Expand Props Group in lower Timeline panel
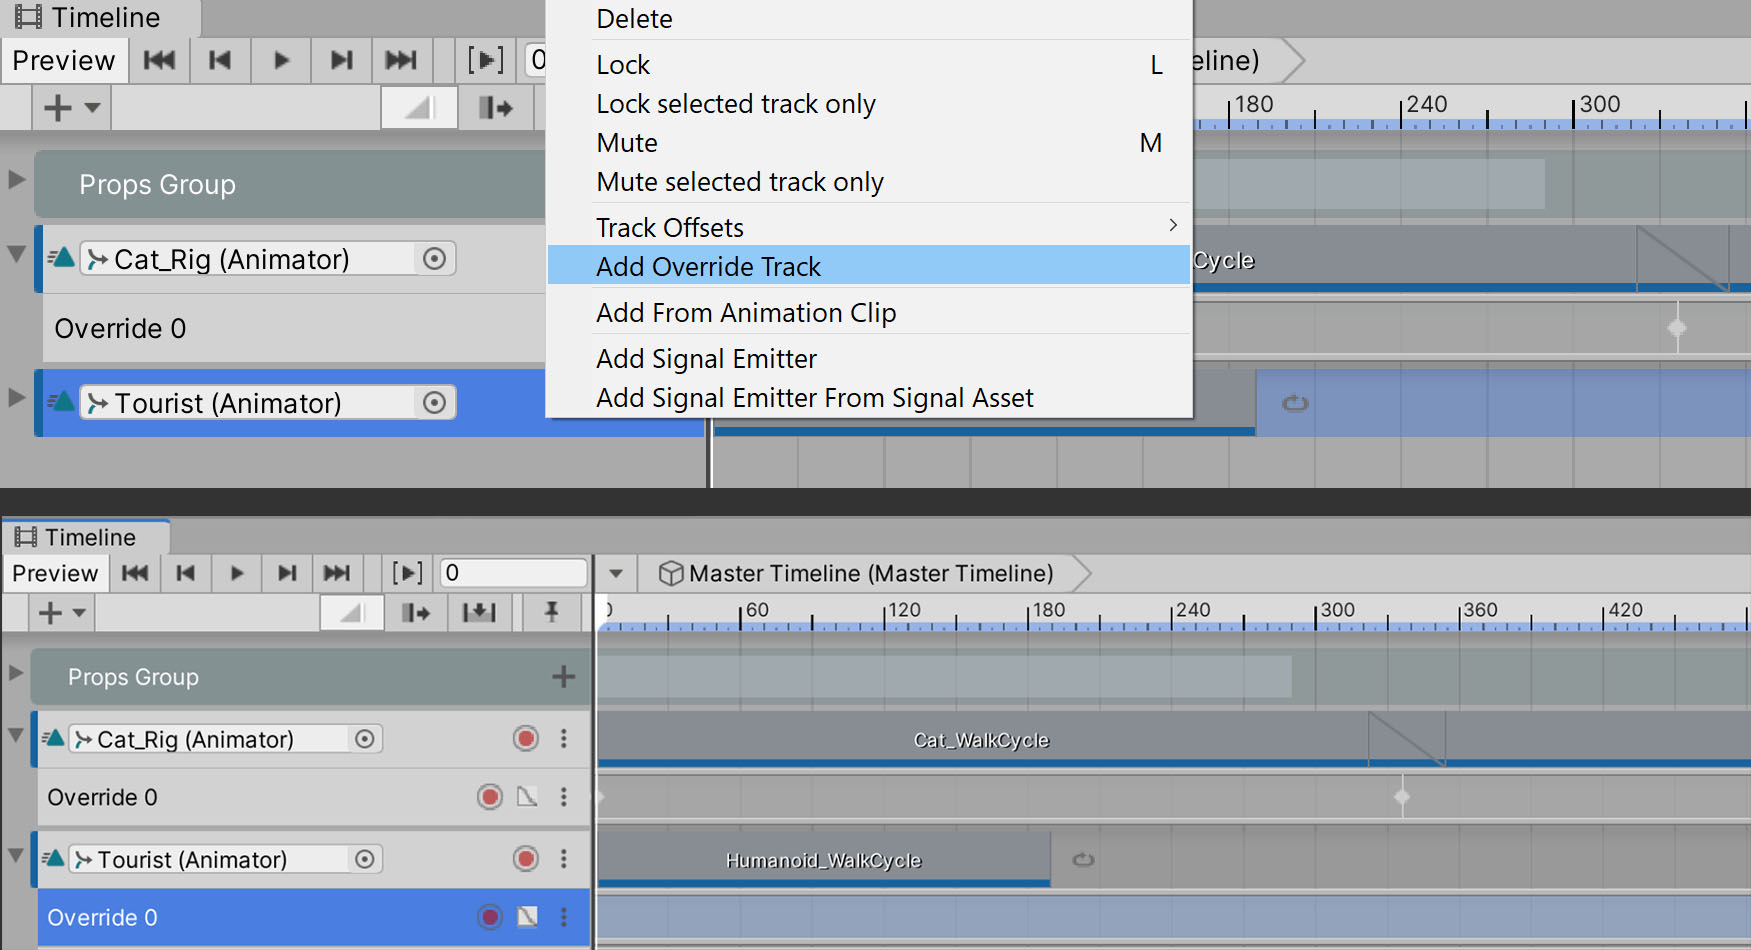Viewport: 1751px width, 950px height. 16,673
